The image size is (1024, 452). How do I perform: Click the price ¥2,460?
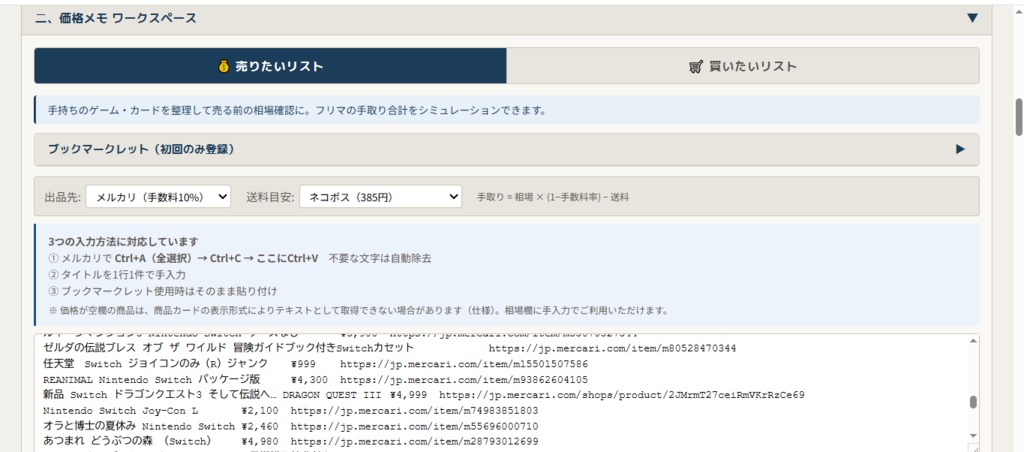(x=260, y=427)
